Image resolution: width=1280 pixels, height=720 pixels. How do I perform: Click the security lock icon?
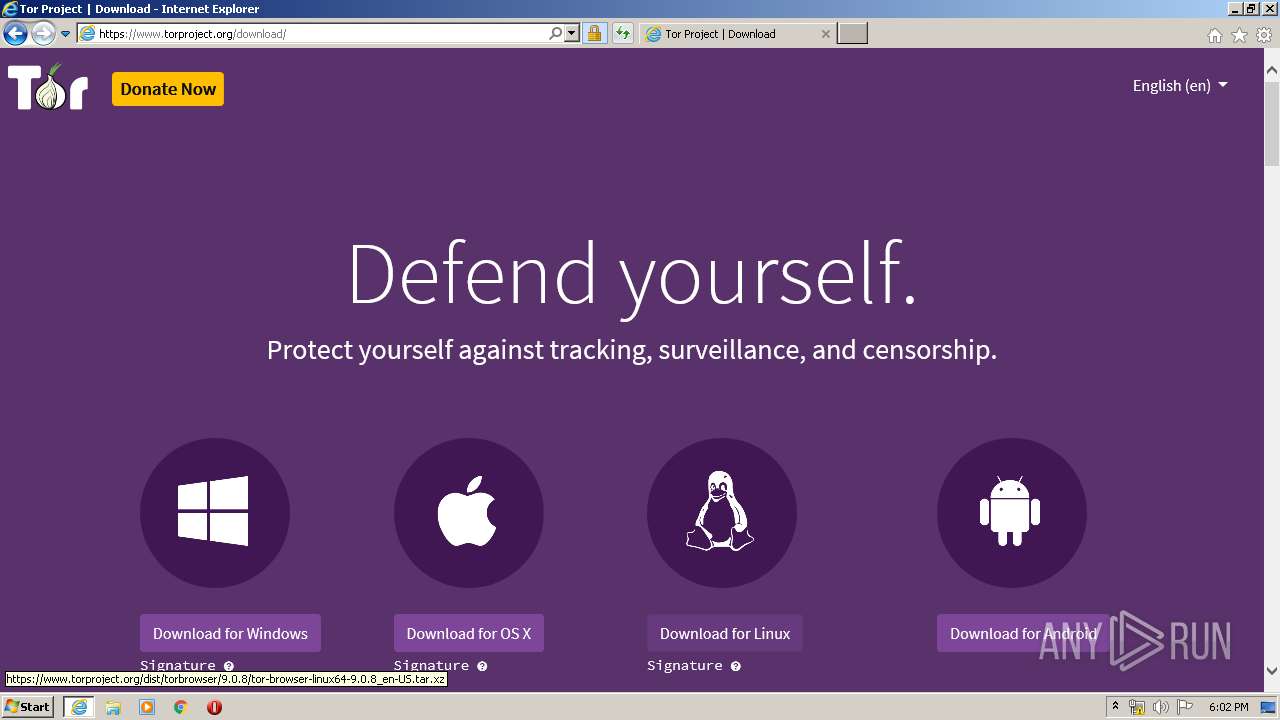[x=594, y=34]
